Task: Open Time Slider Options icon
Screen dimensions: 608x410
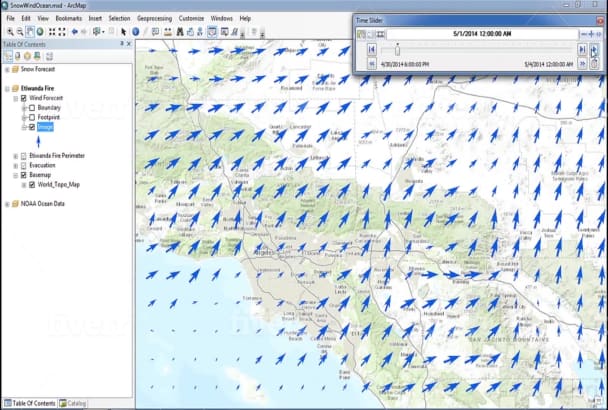Action: (x=371, y=34)
